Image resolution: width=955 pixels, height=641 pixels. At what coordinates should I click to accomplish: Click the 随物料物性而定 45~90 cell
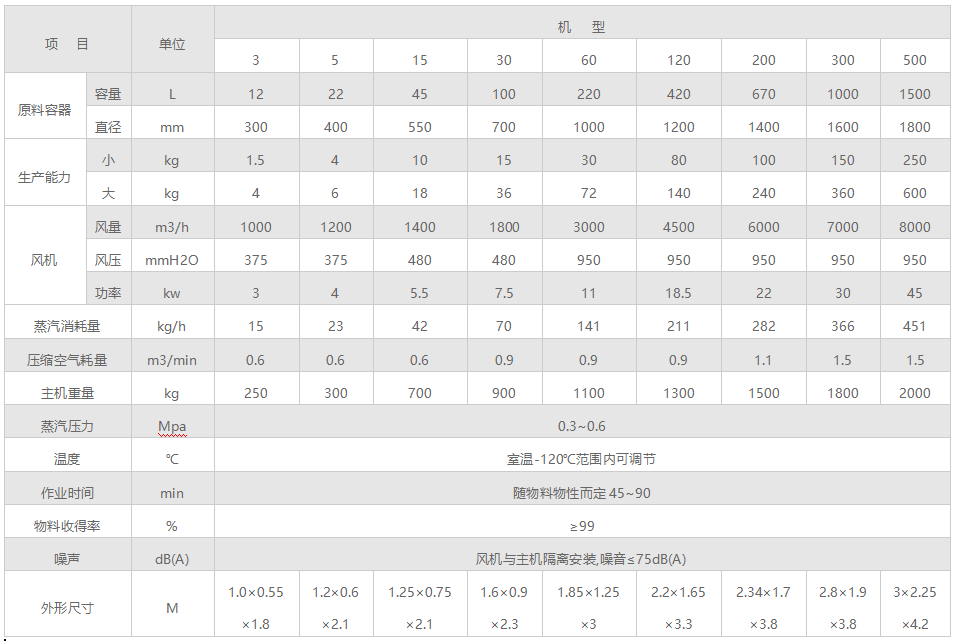(x=581, y=493)
